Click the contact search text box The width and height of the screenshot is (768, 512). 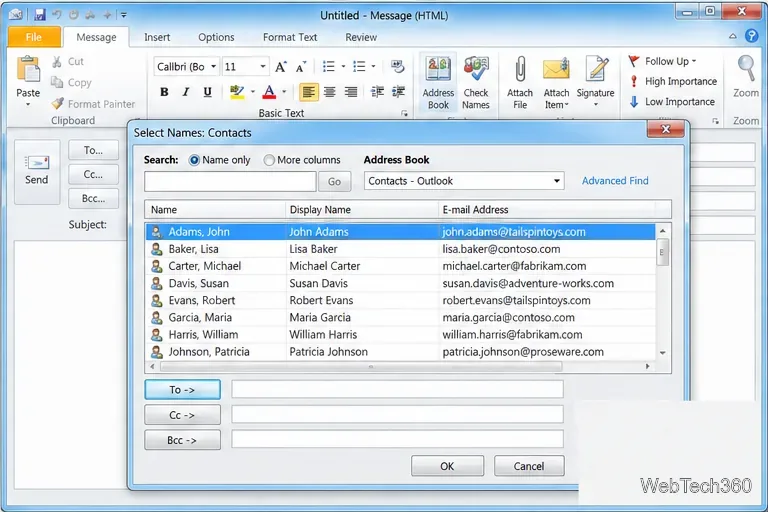click(x=230, y=182)
